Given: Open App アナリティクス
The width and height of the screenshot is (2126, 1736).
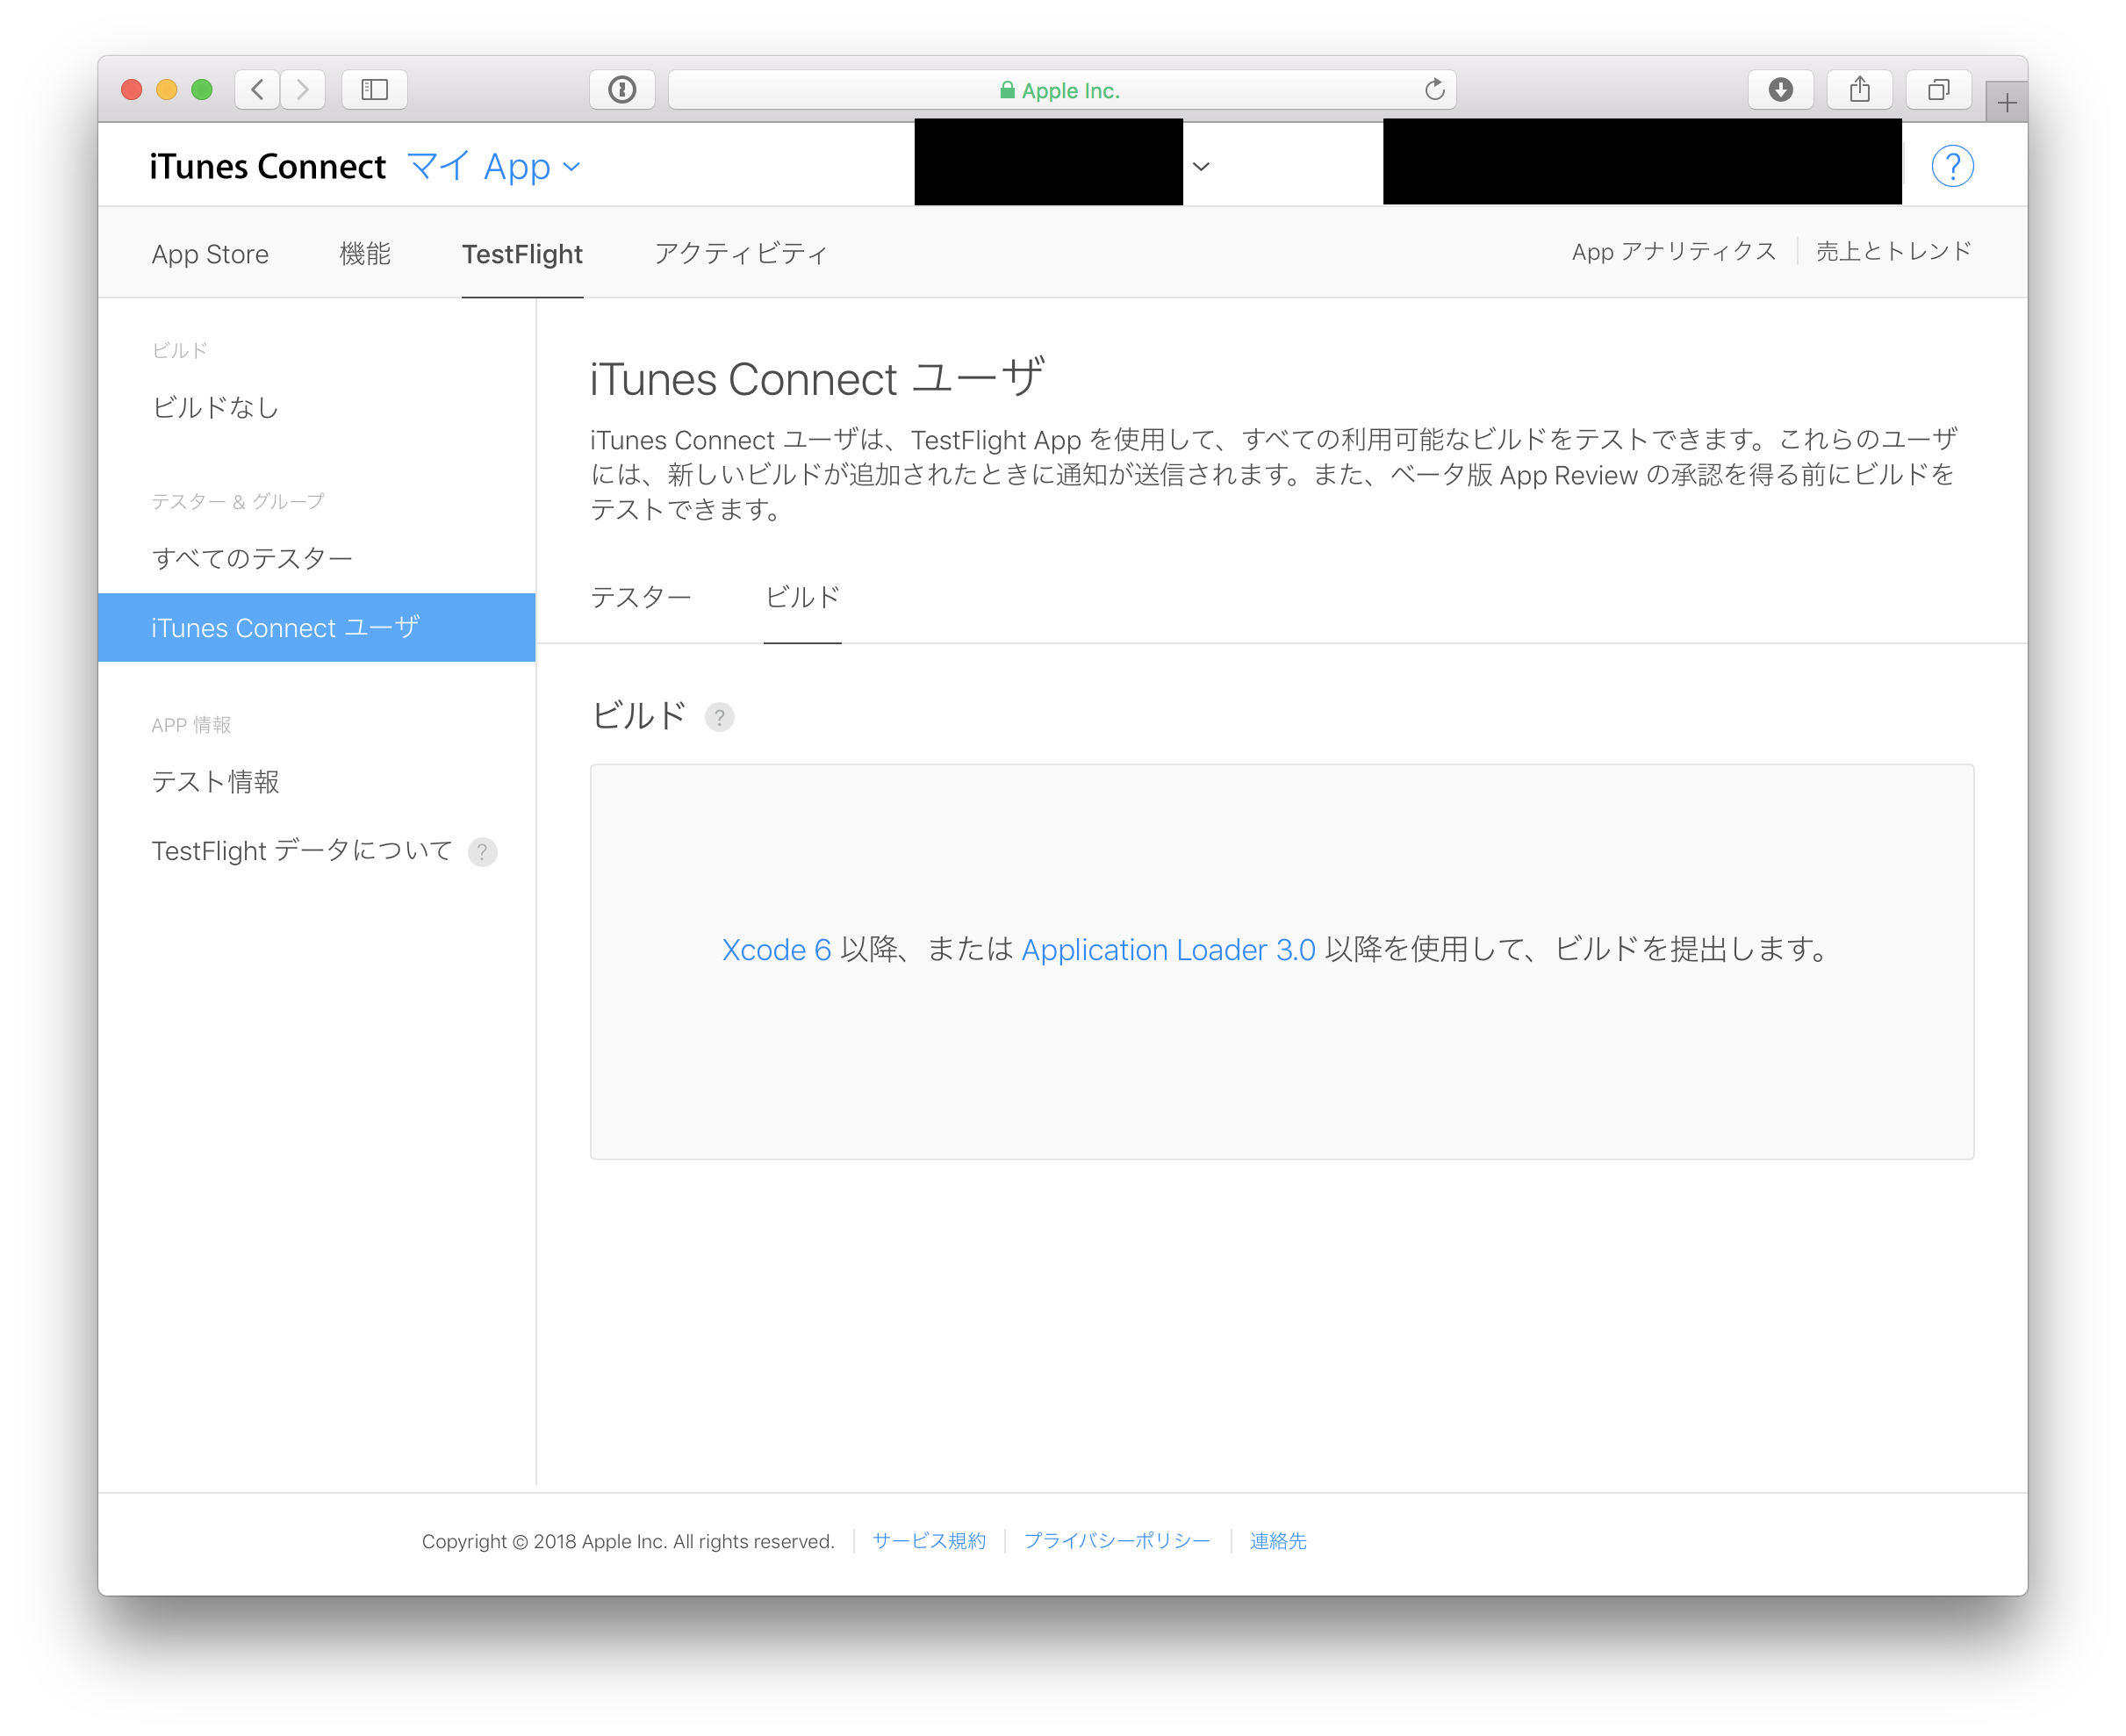Looking at the screenshot, I should [x=1673, y=251].
